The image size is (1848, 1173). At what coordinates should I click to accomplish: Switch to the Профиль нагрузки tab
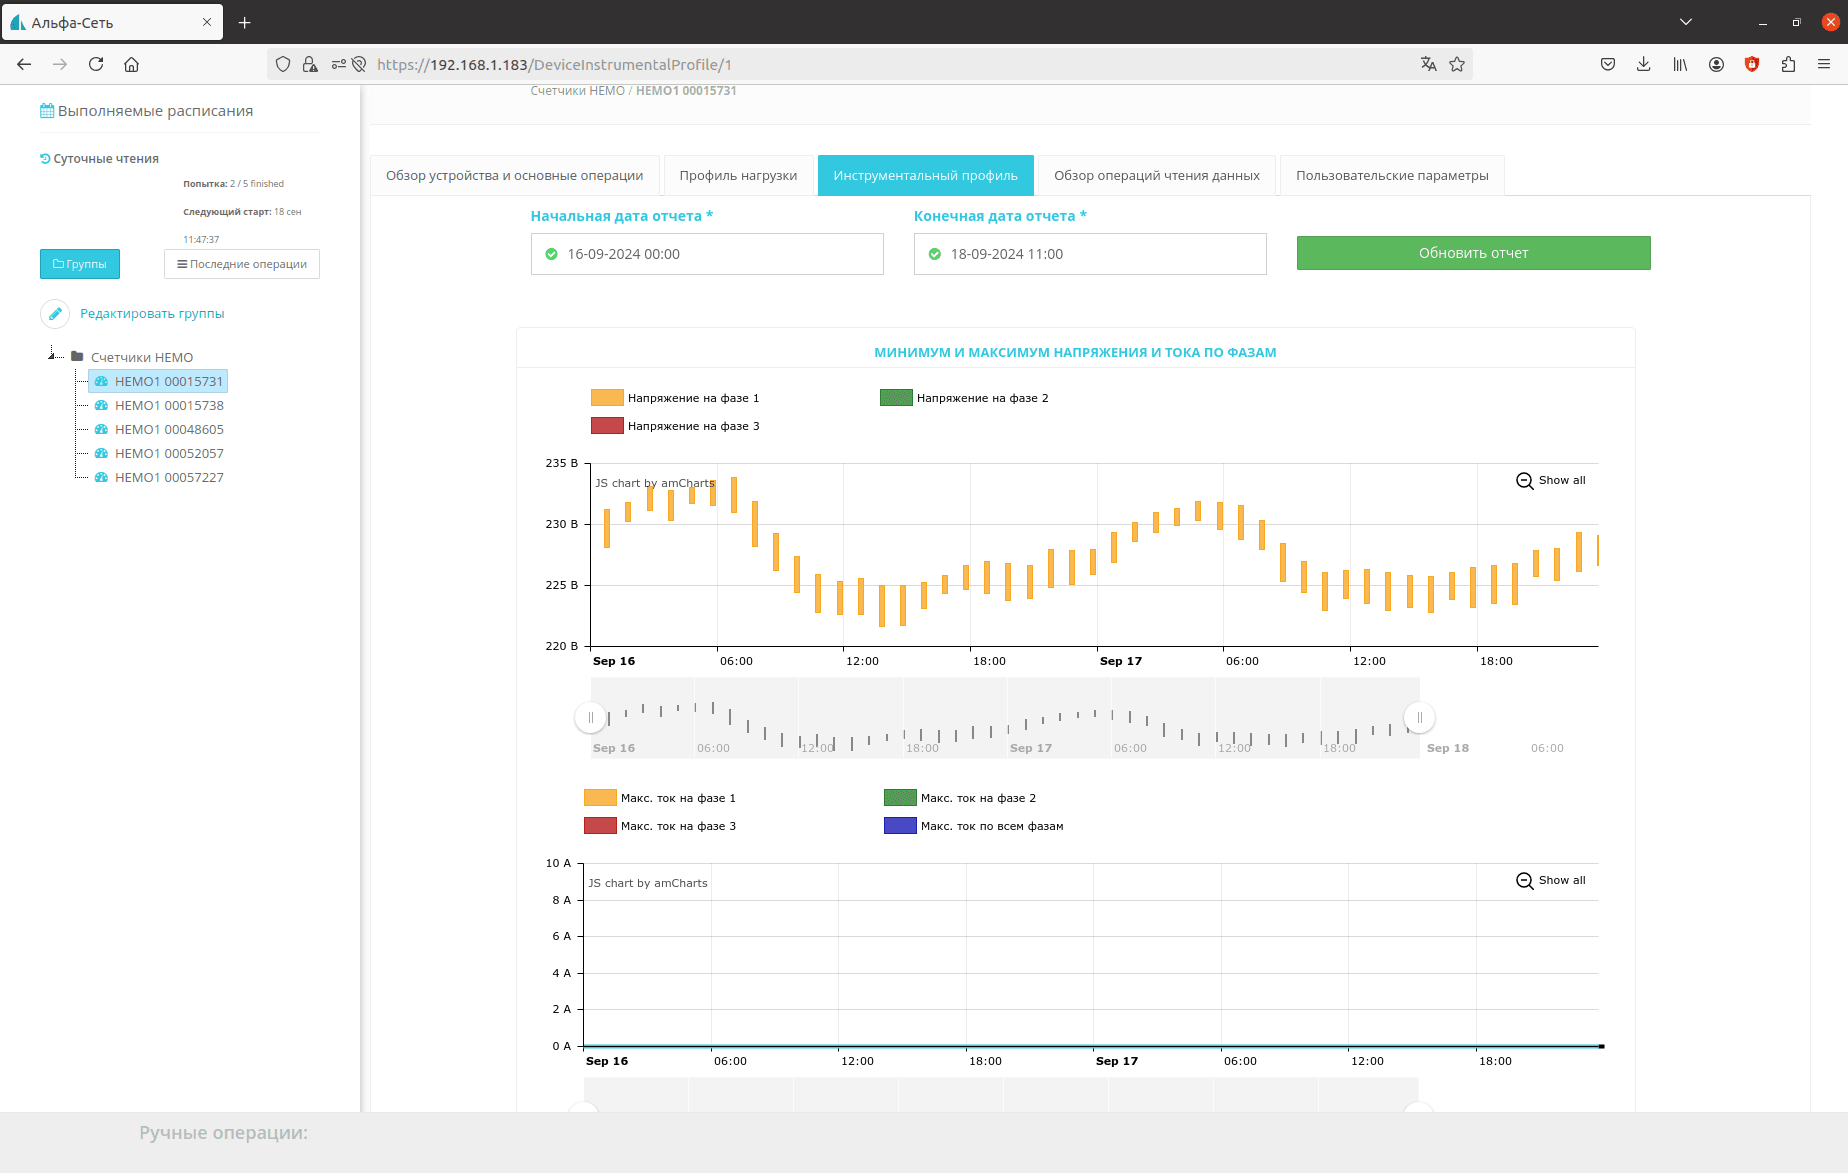coord(738,175)
